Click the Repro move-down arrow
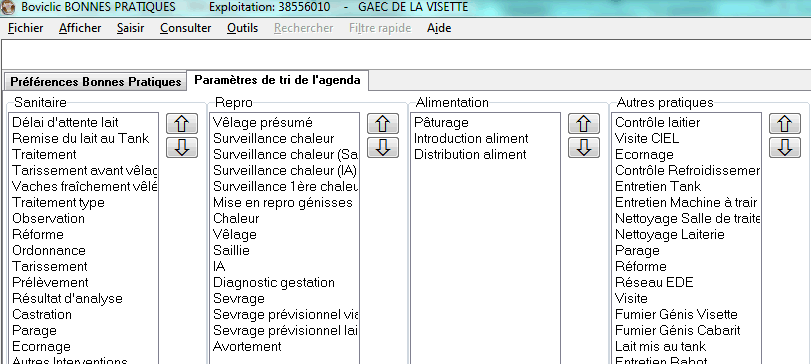Viewport: 812px width, 364px height. [383, 148]
